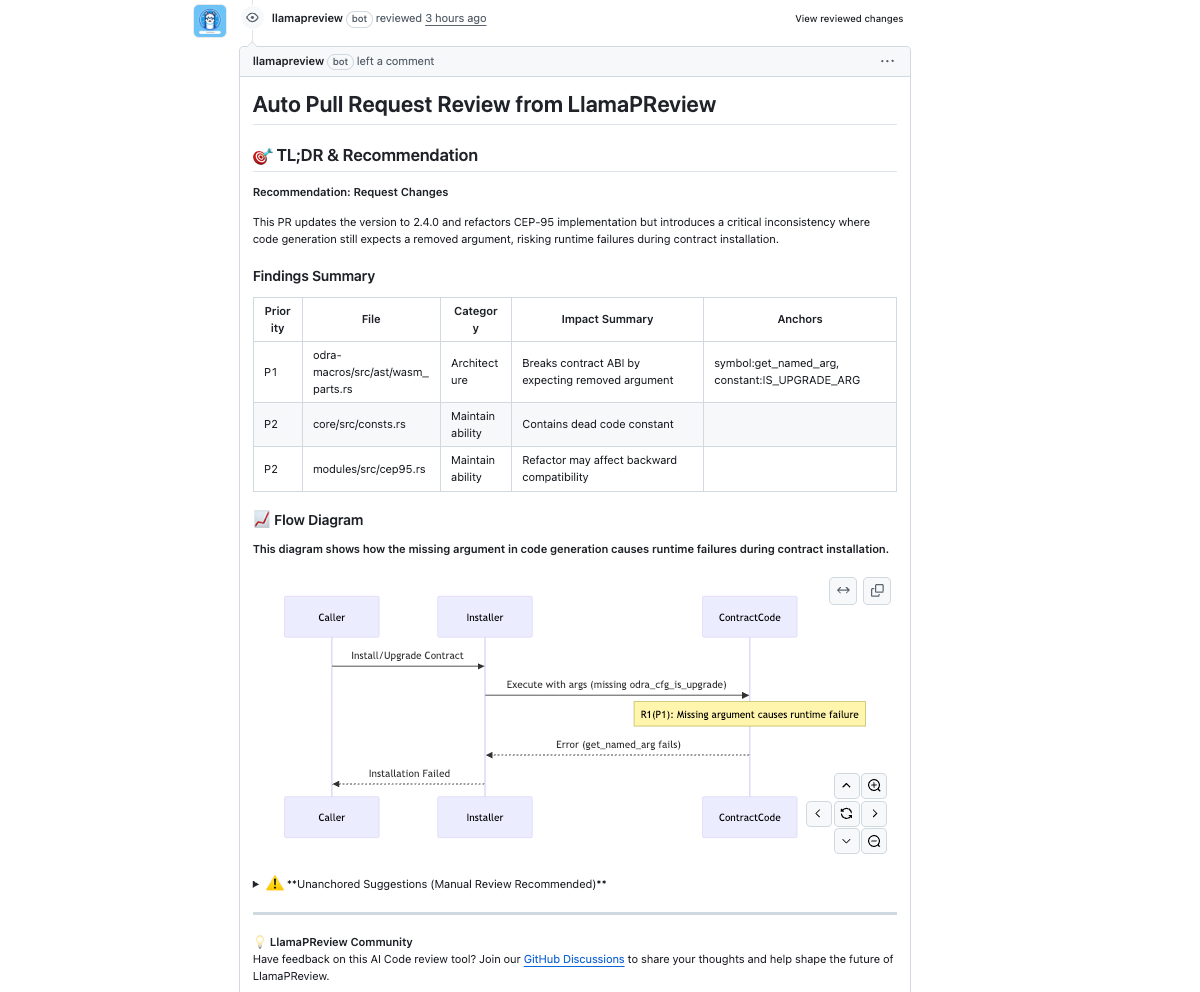Open the GitHub Discussions link
This screenshot has height=992, width=1200.
(574, 960)
